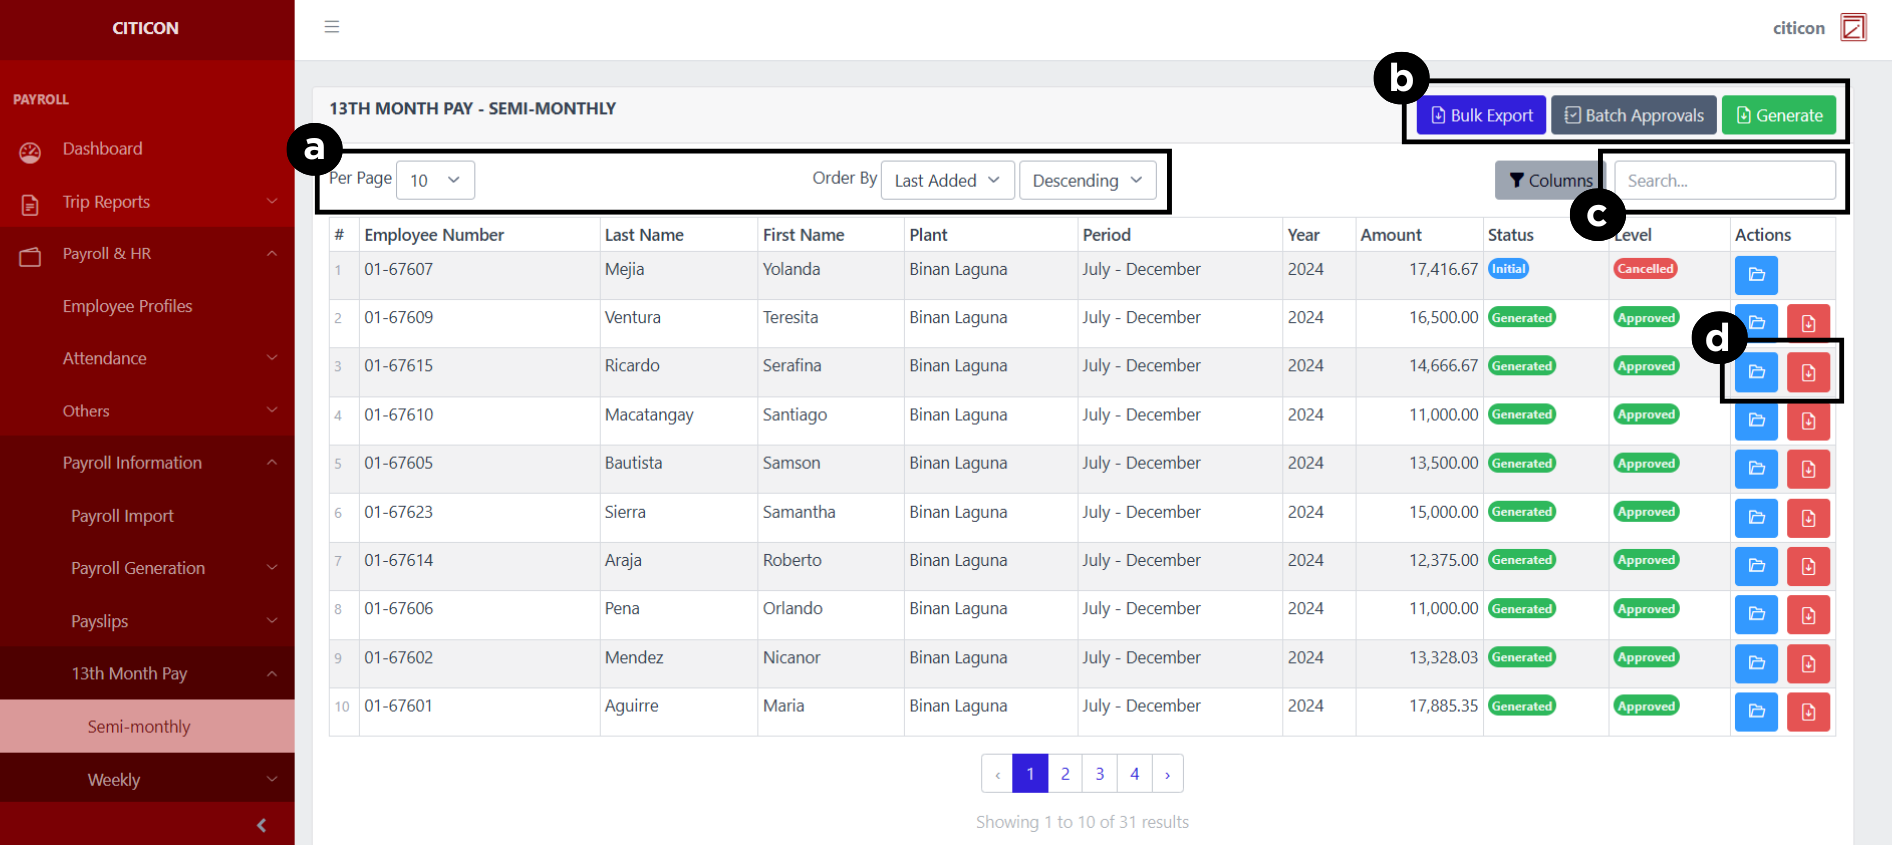Open Dashboard from the sidebar
The image size is (1892, 845).
click(x=102, y=149)
